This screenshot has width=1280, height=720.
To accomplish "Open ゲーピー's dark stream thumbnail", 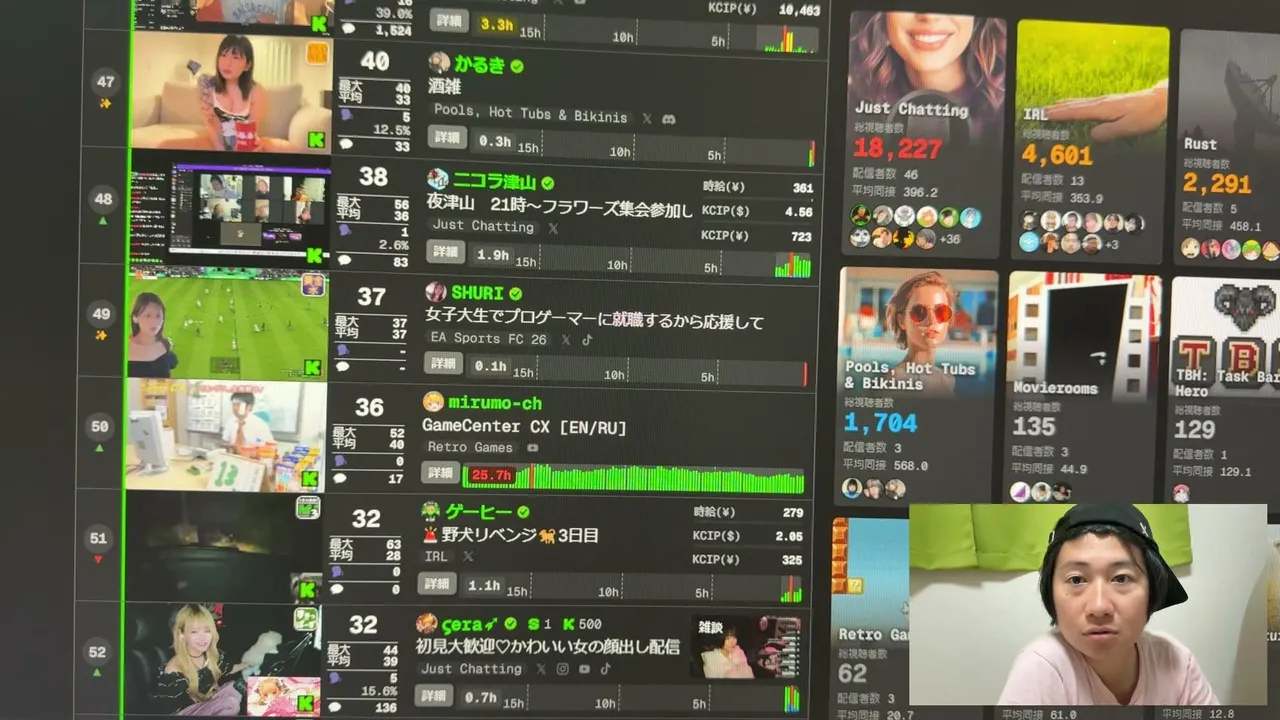I will [x=222, y=547].
